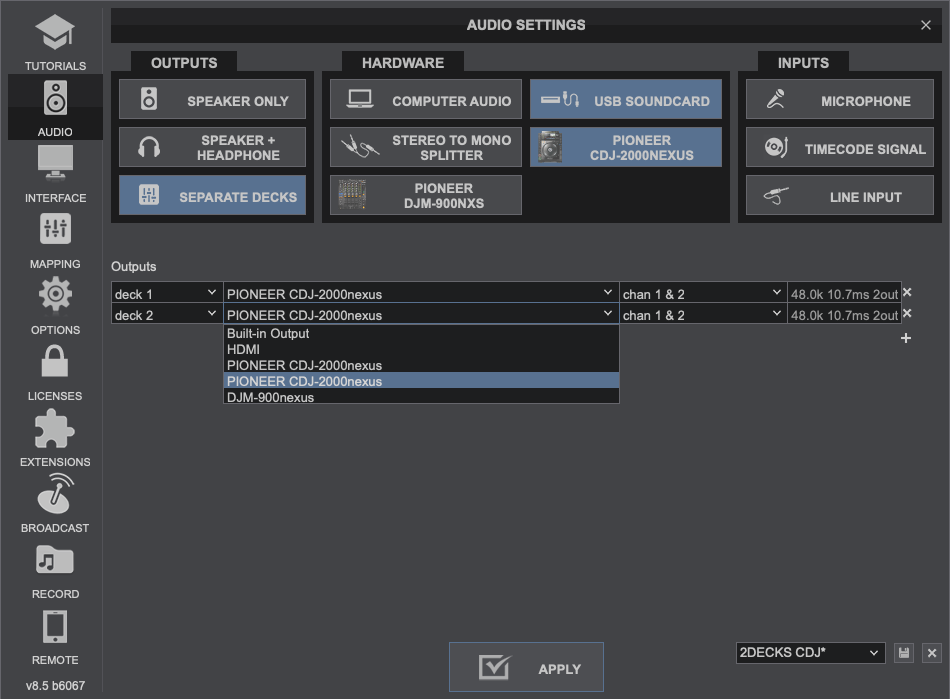The image size is (950, 699).
Task: Remove the deck 2 output row
Action: click(x=907, y=314)
